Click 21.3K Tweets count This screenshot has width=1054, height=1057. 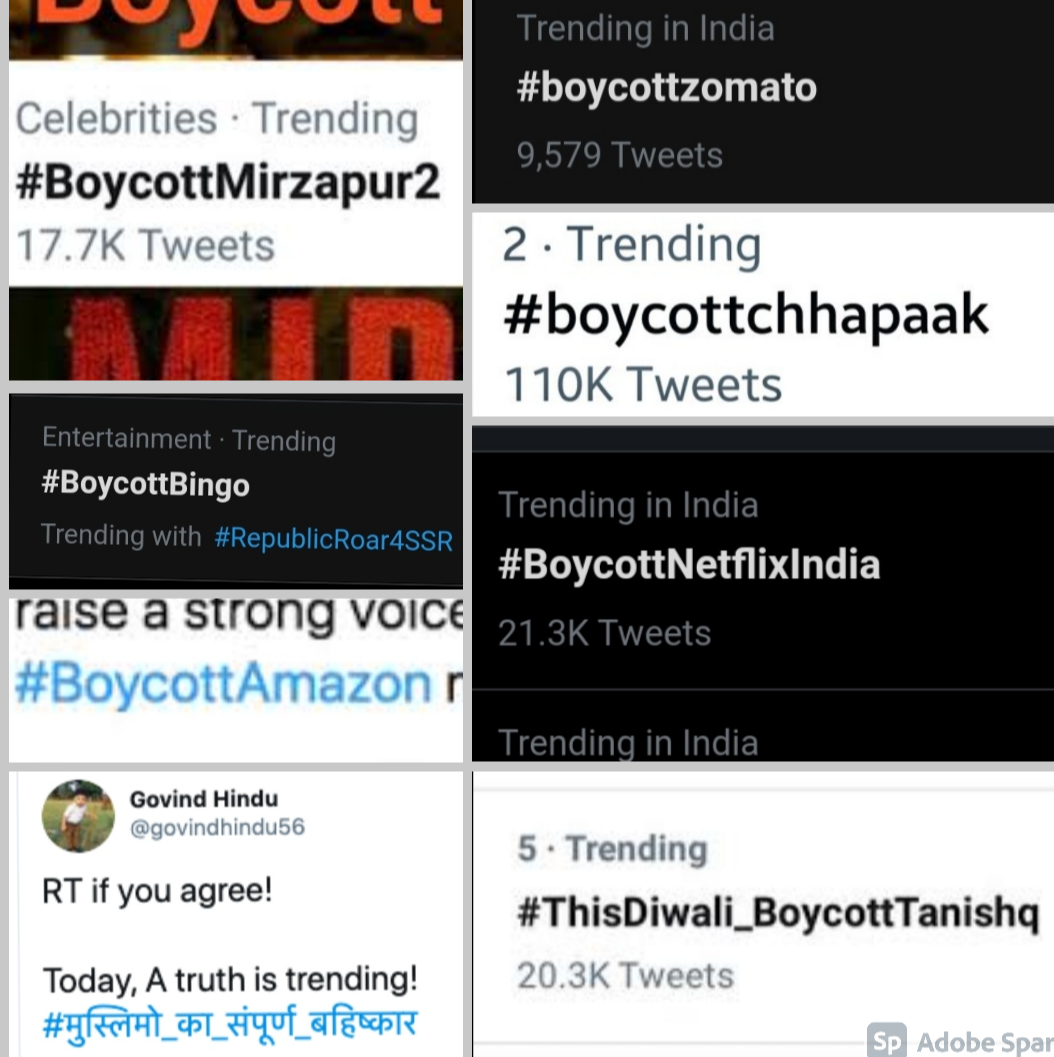pyautogui.click(x=604, y=633)
